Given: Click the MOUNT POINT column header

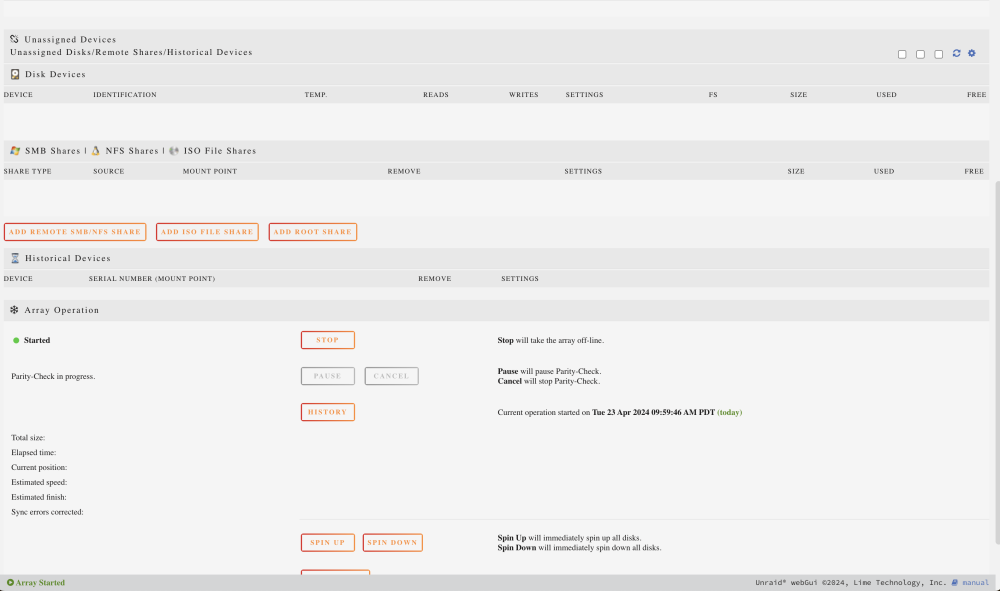Looking at the screenshot, I should 210,171.
